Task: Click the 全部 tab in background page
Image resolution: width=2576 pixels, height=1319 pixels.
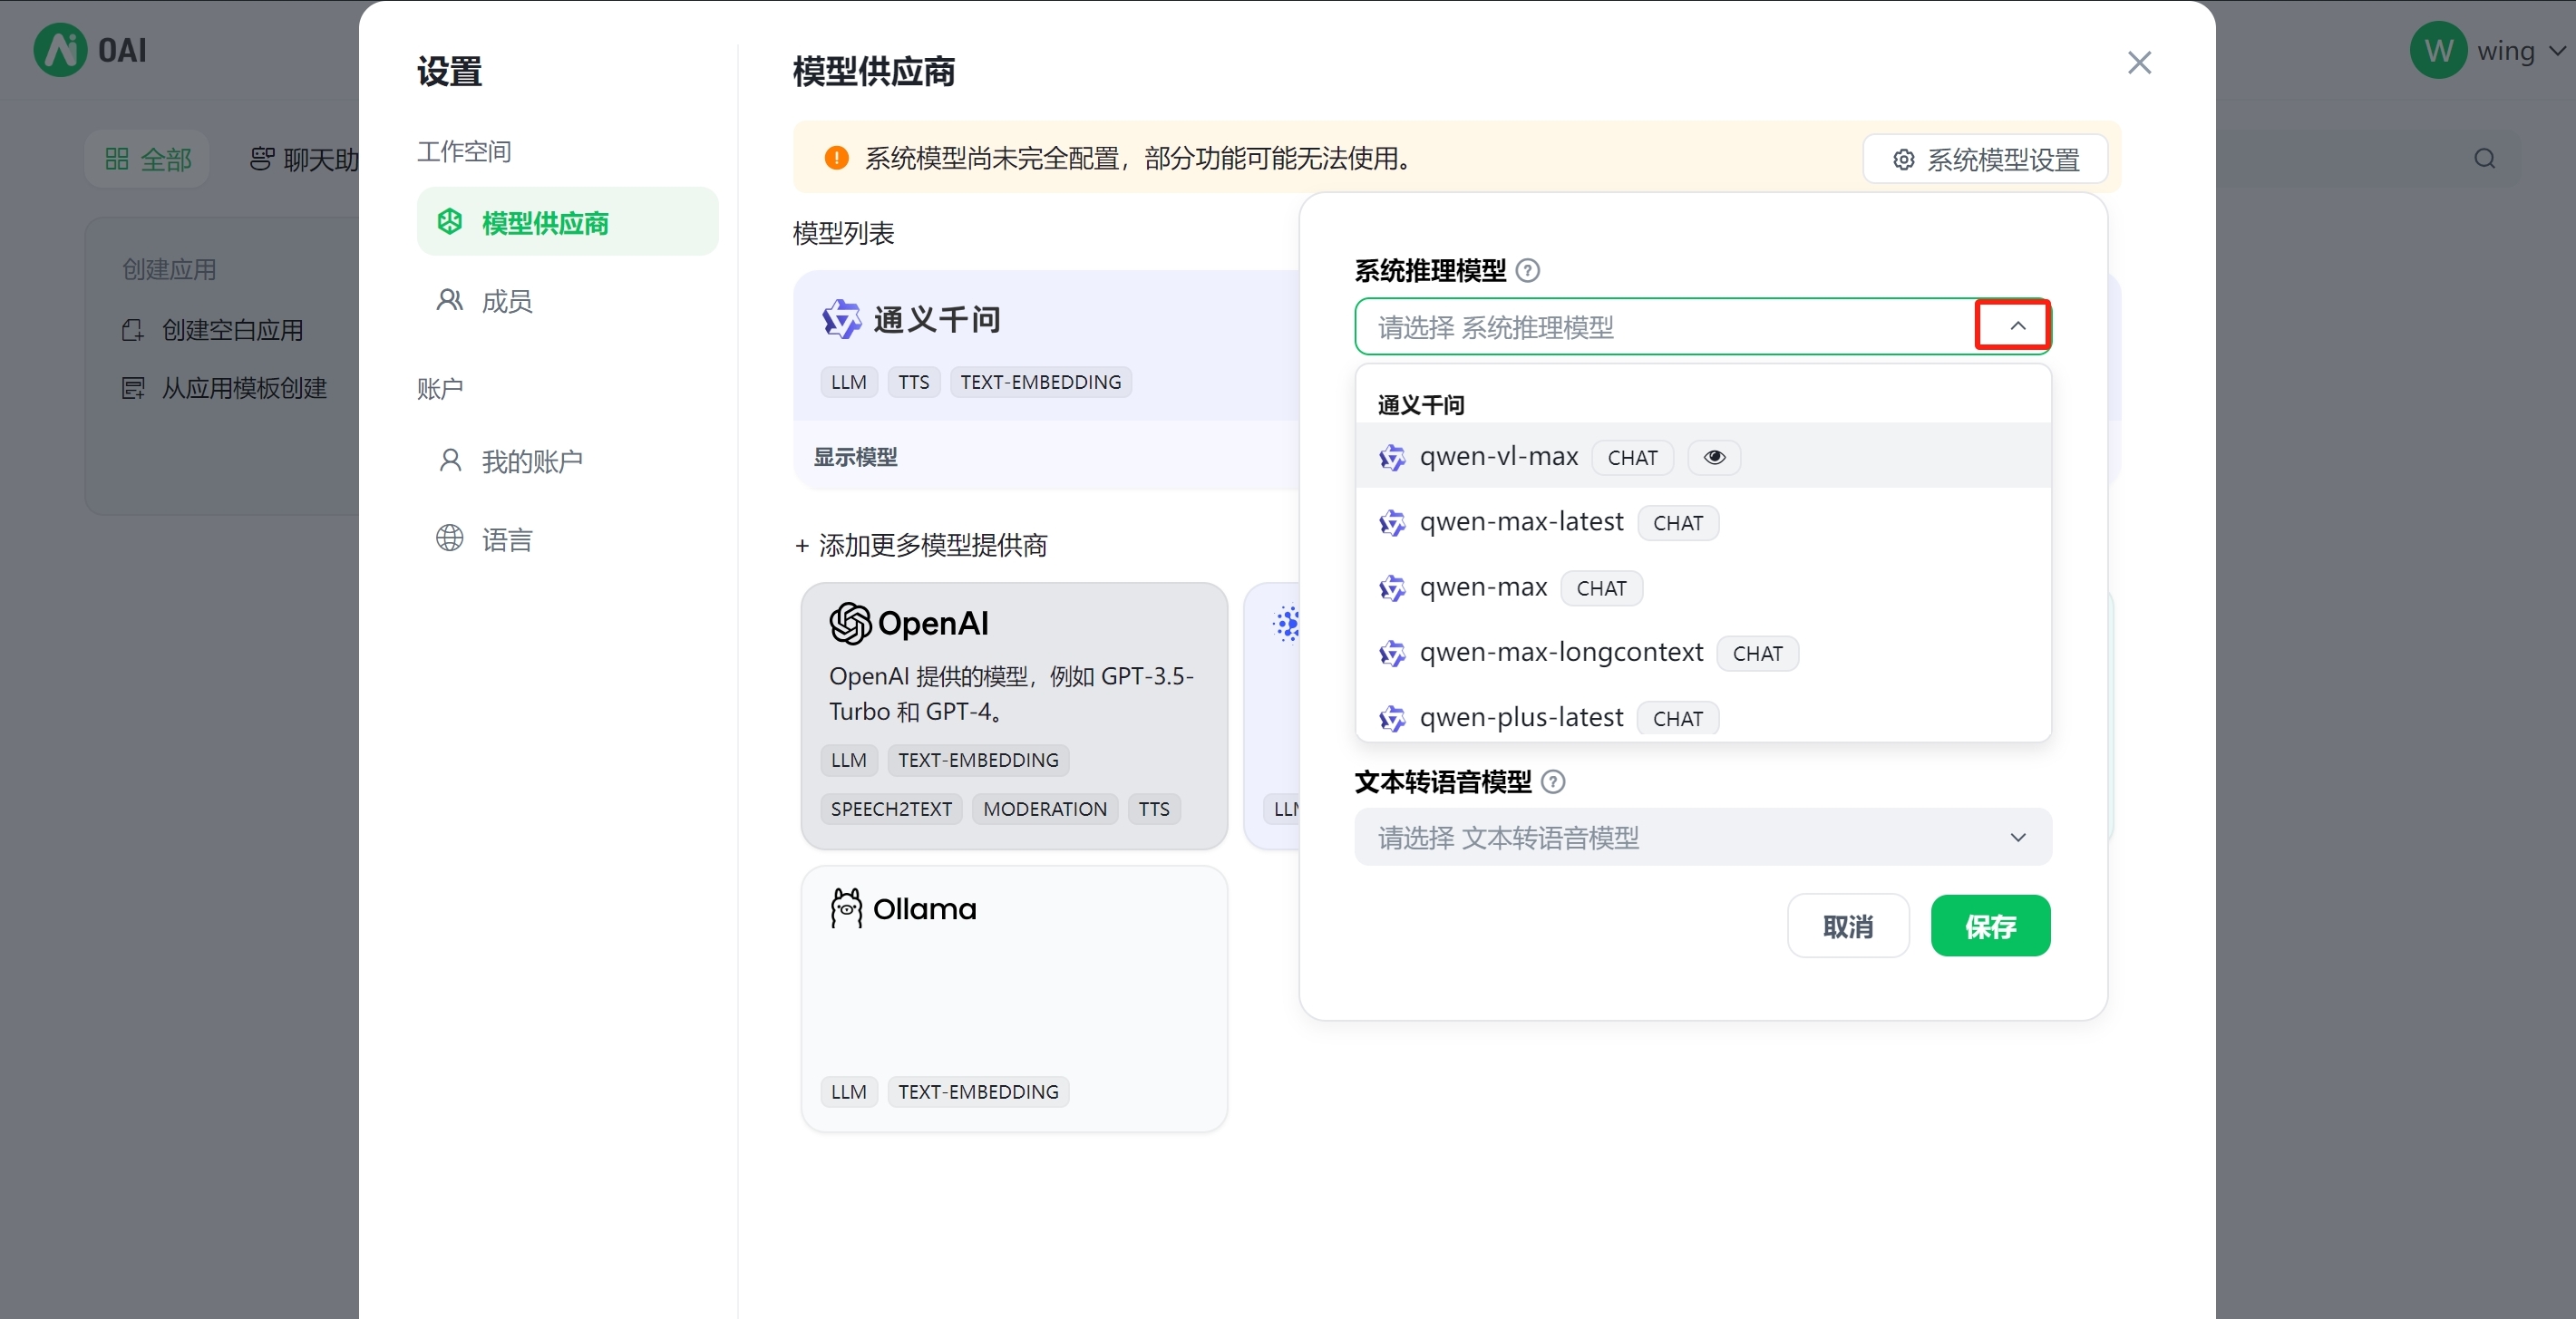Action: pos(147,159)
